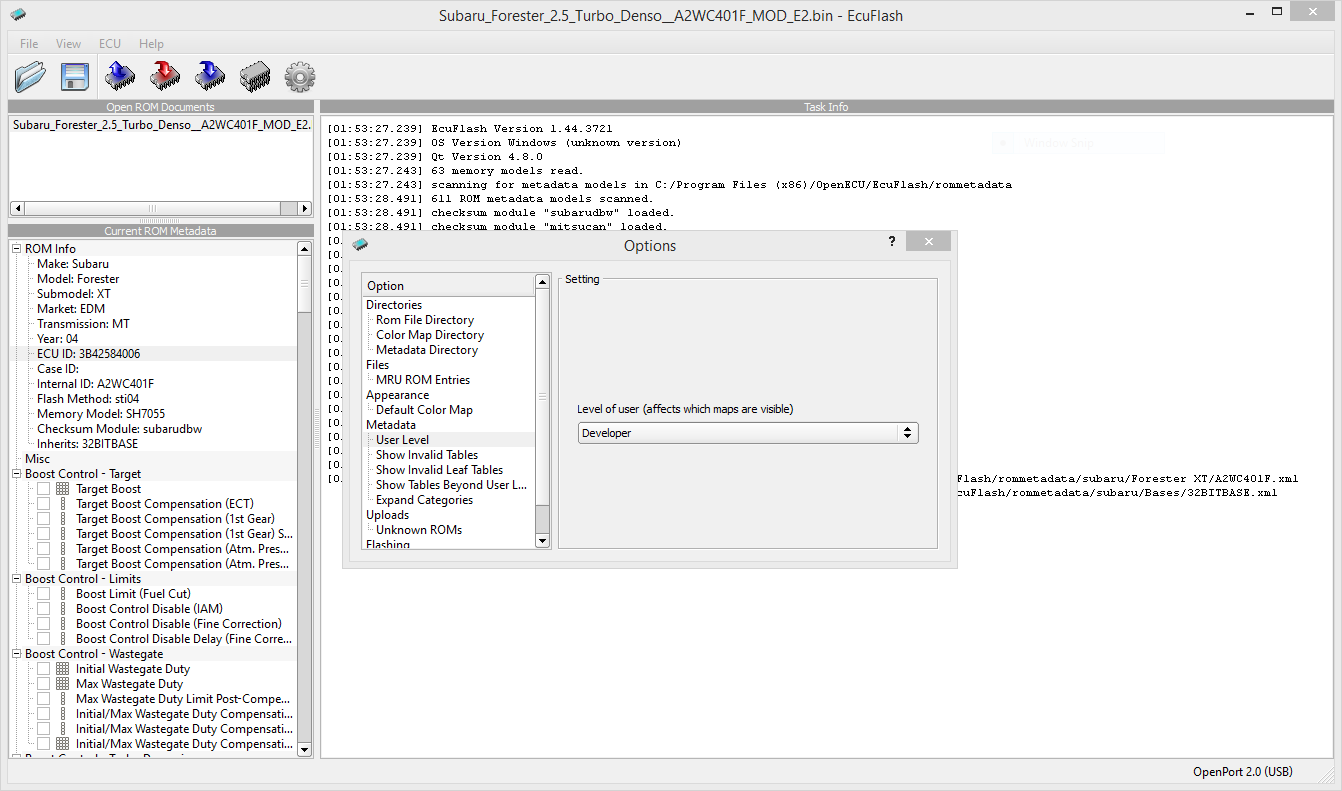Viewport: 1342px width, 791px height.
Task: Open the View menu
Action: point(69,44)
